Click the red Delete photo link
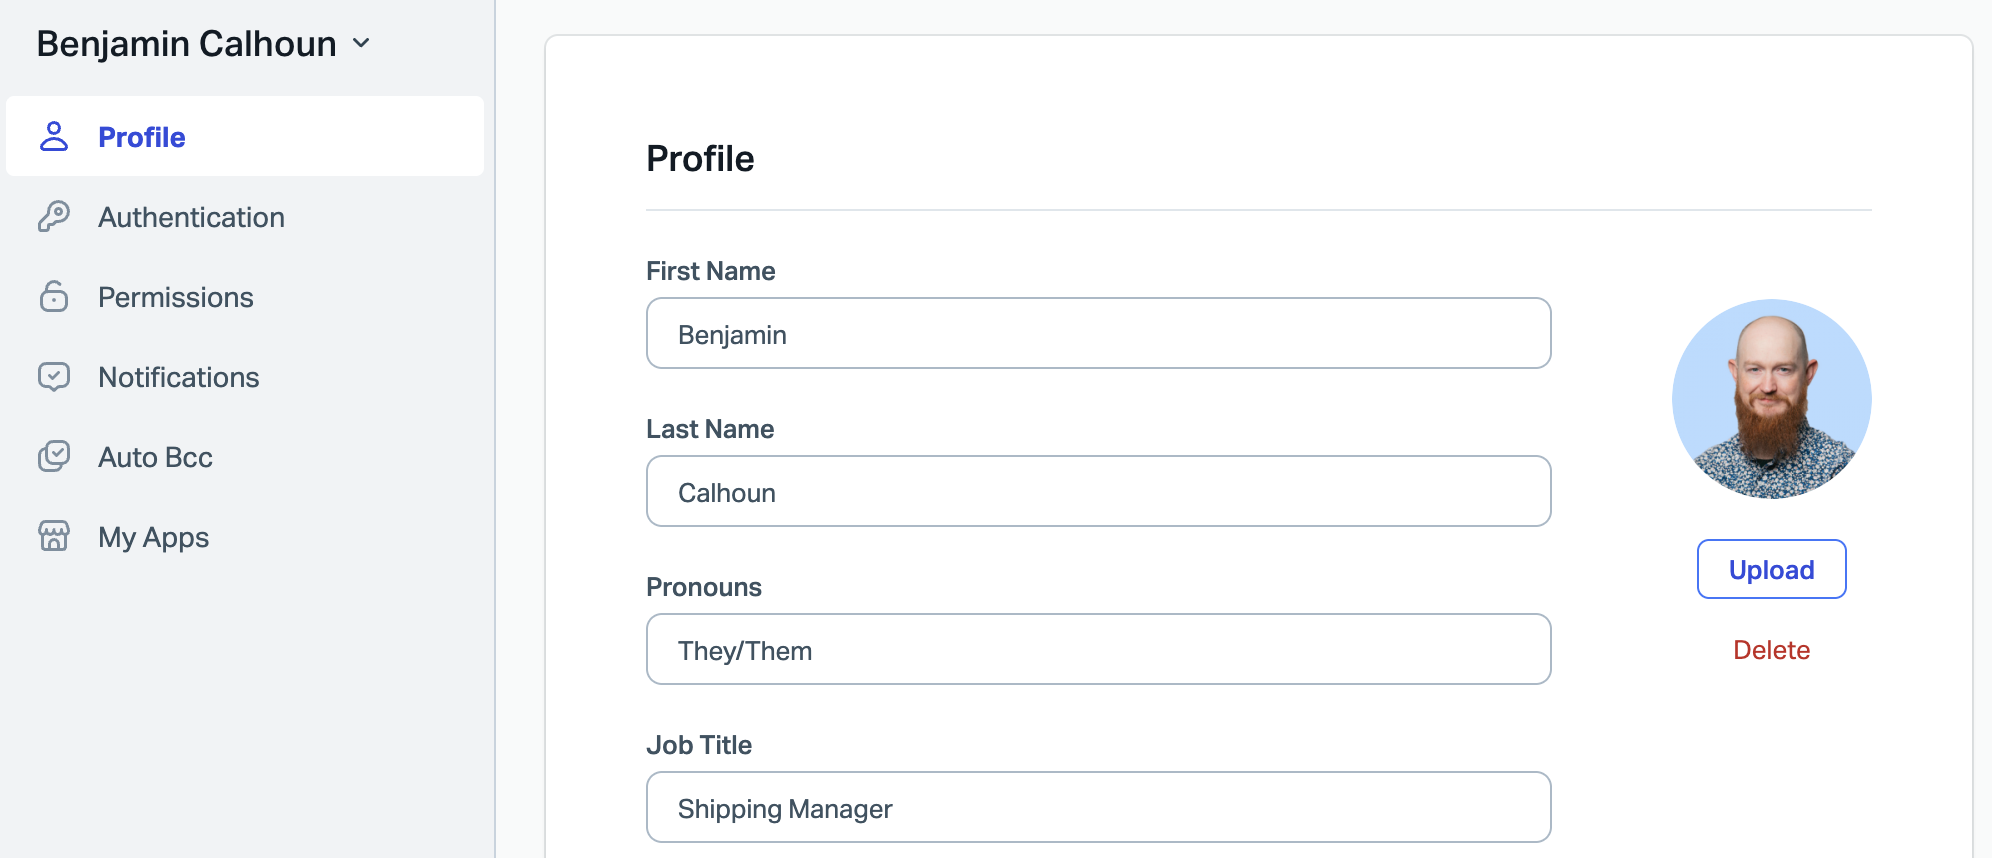Screen dimensions: 1992x858 [1771, 650]
